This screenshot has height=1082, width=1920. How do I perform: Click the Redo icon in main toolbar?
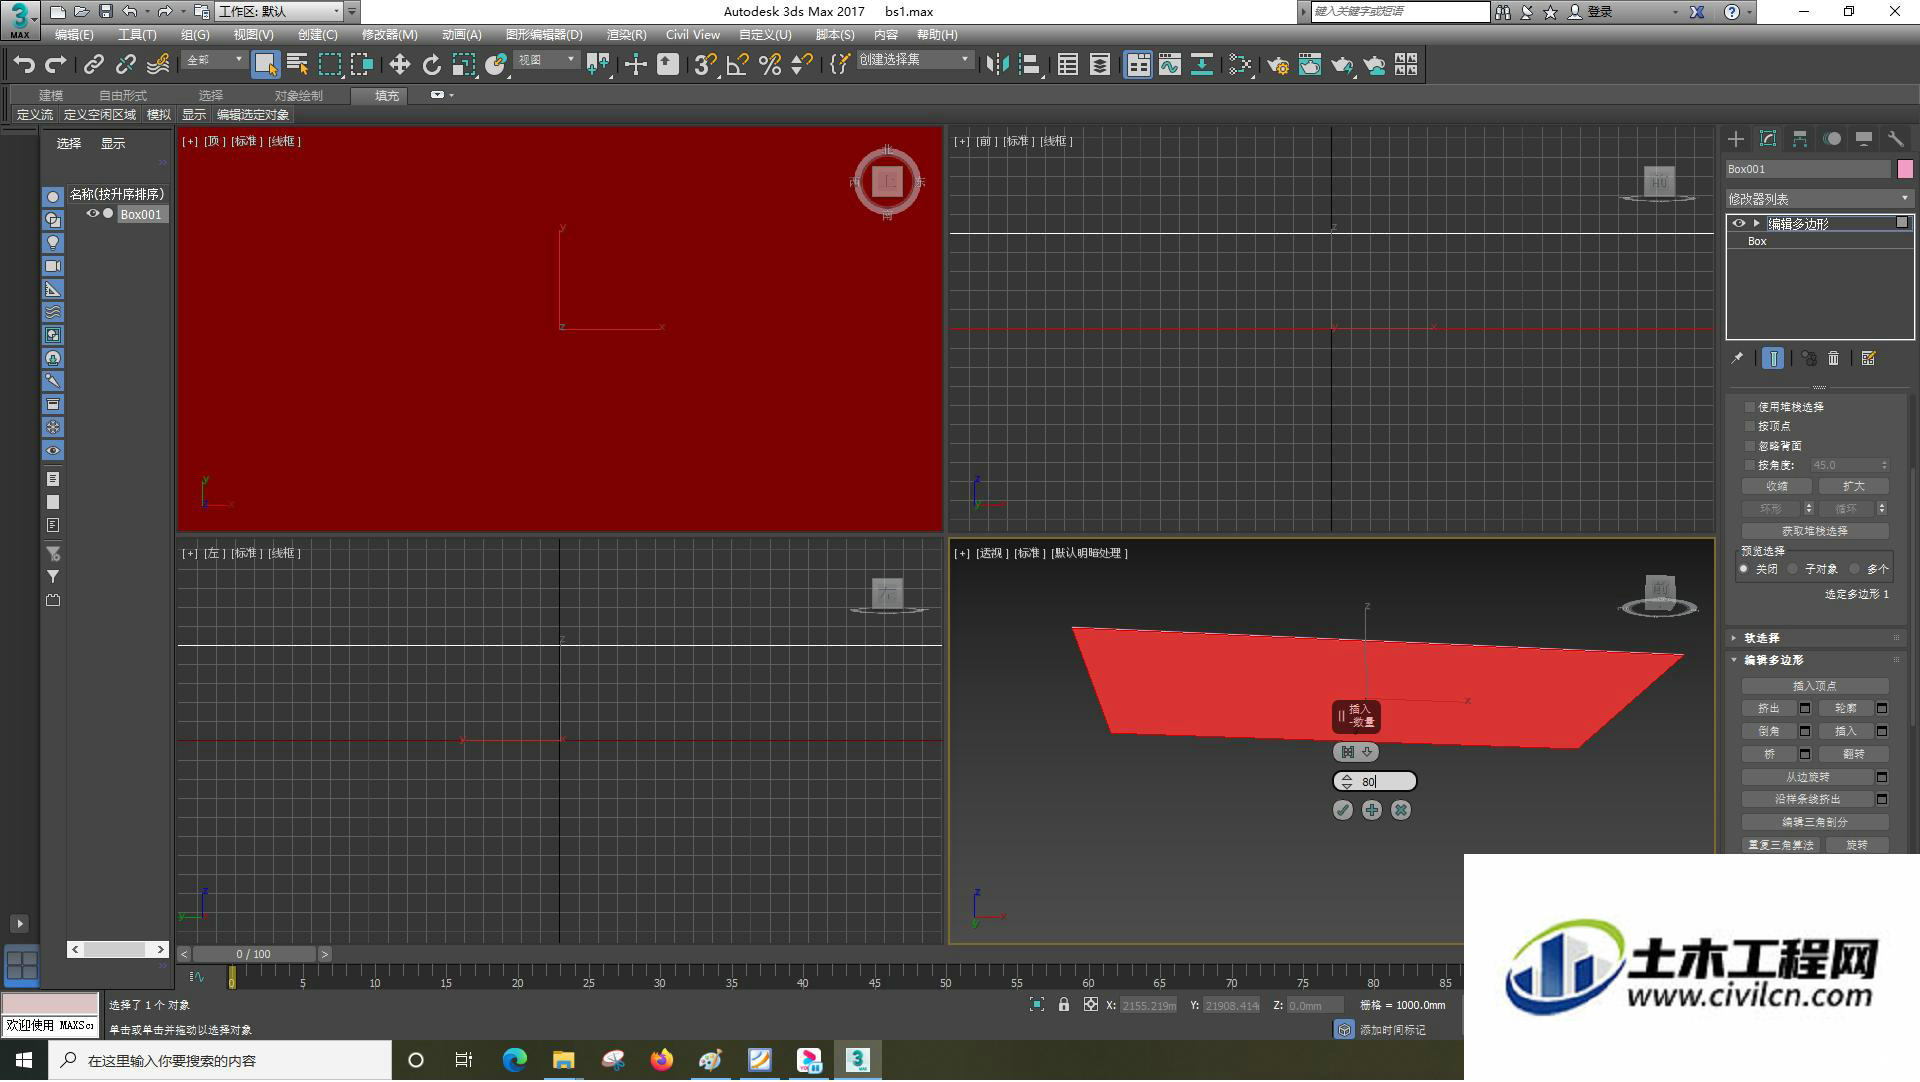[x=56, y=65]
